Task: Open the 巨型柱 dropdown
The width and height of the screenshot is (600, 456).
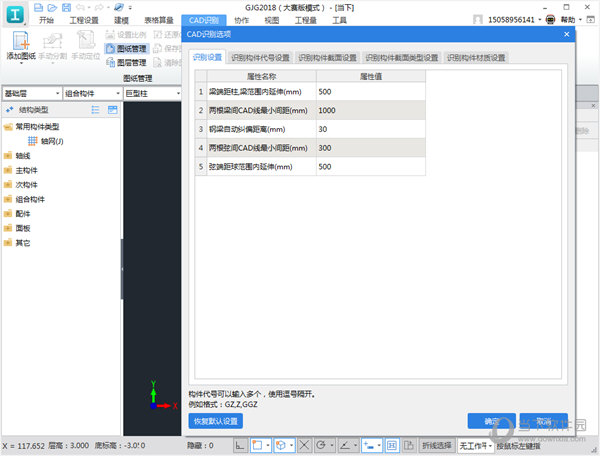Action: 153,93
